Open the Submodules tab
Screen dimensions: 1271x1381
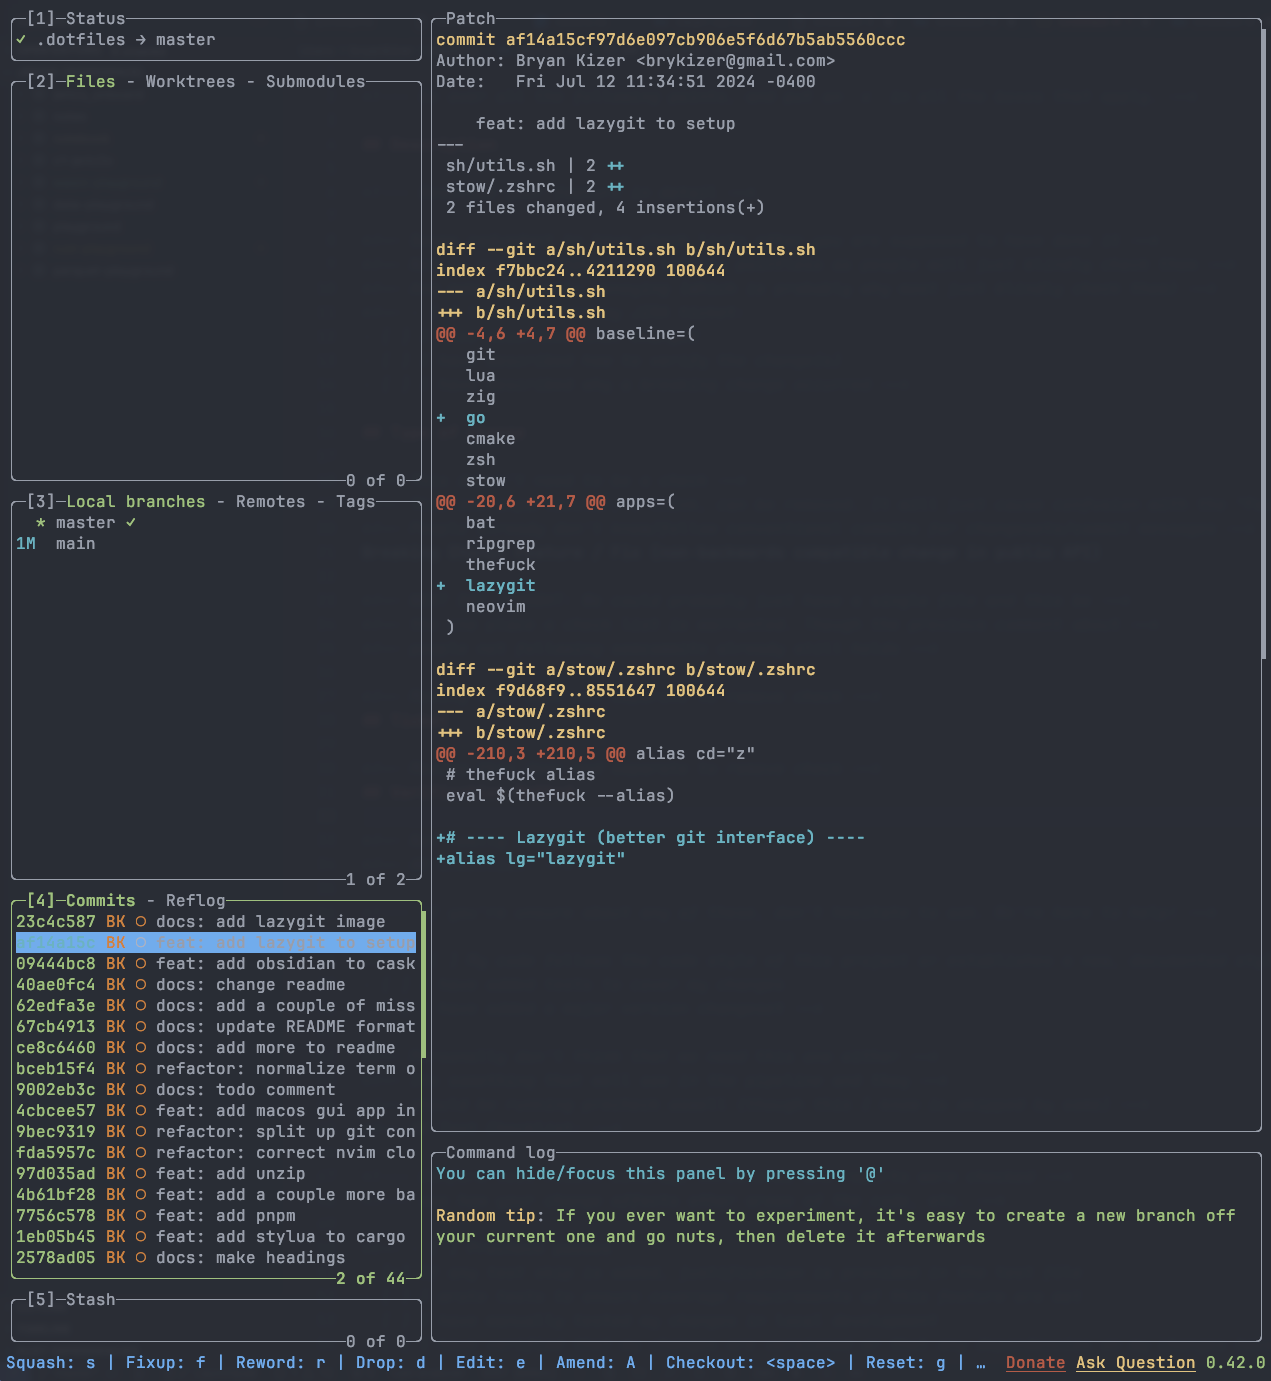pos(315,82)
